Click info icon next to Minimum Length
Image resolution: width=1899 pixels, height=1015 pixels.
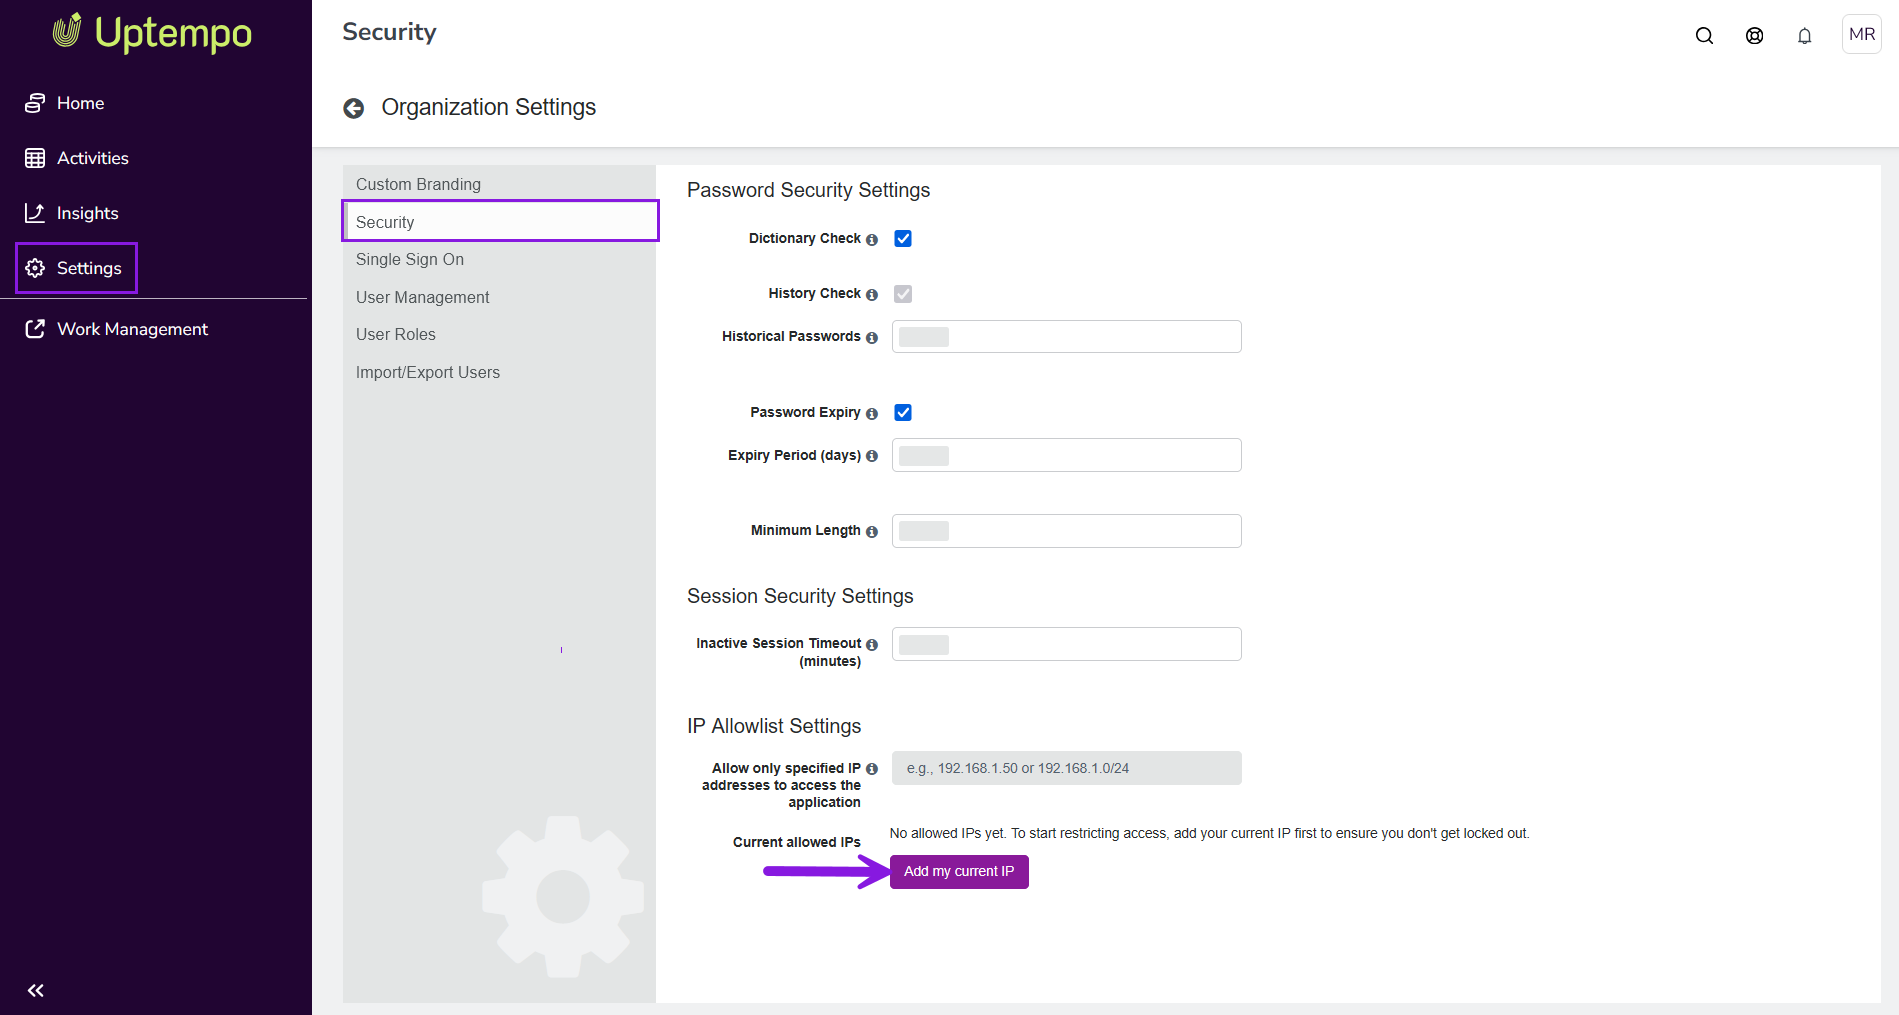pyautogui.click(x=872, y=532)
